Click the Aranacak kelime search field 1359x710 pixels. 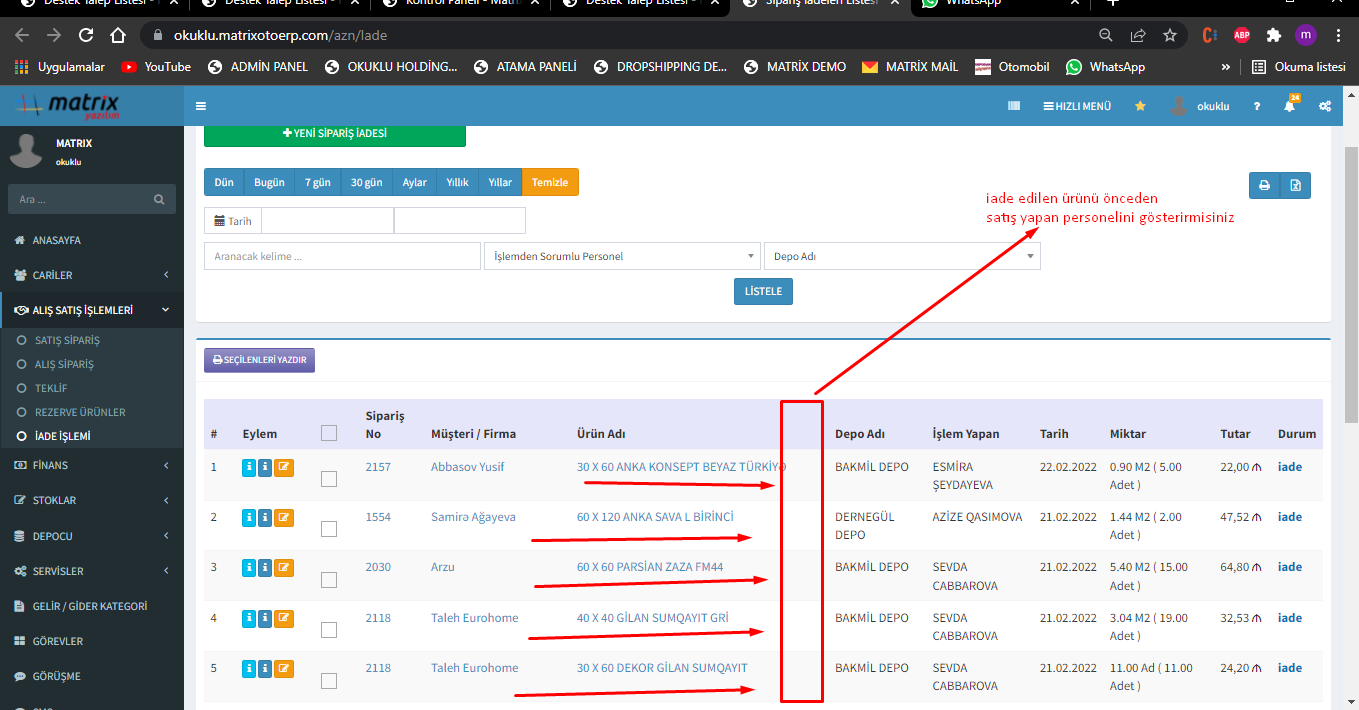click(x=342, y=256)
